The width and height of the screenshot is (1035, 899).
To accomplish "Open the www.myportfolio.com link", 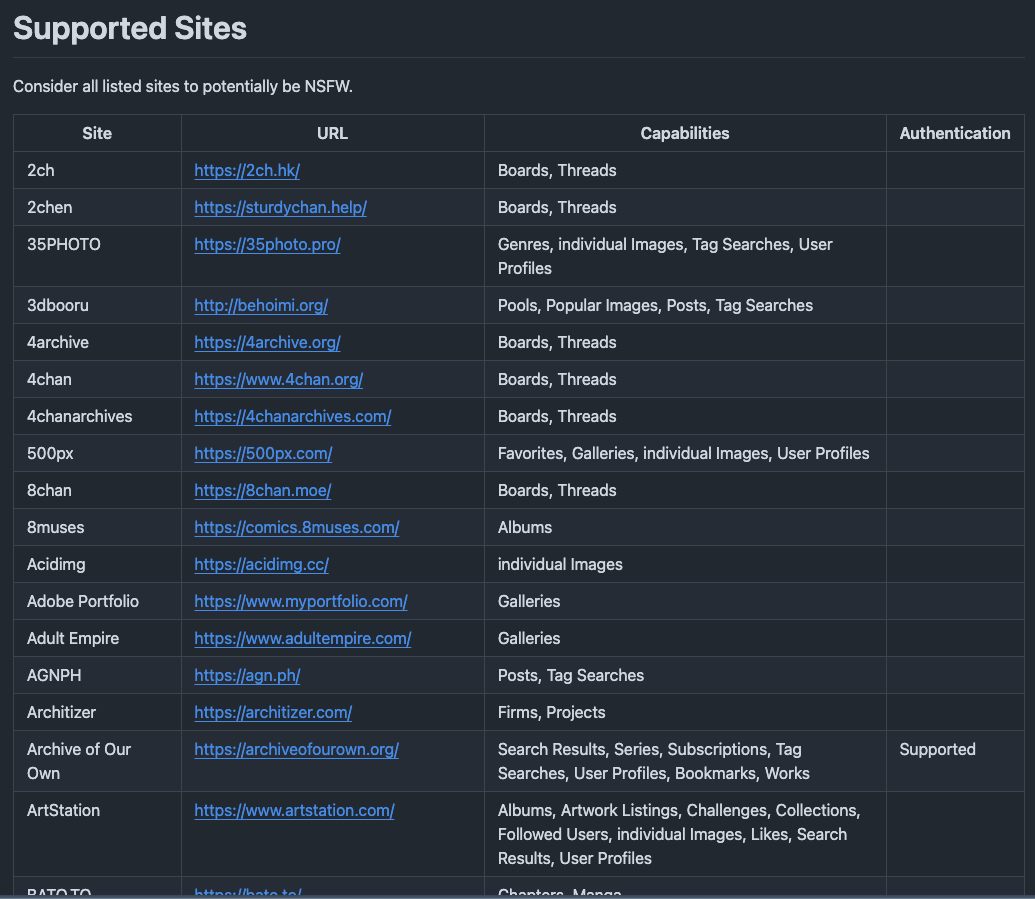I will [x=301, y=601].
